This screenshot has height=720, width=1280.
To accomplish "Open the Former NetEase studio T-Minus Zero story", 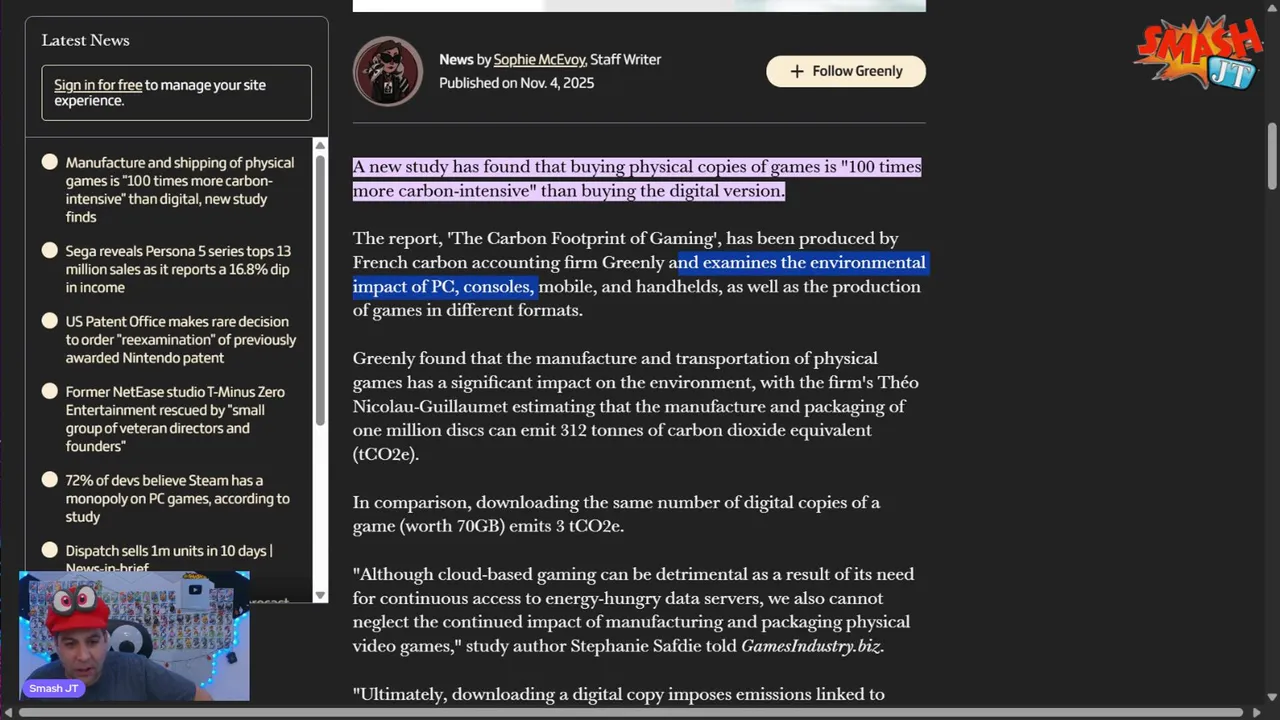I will click(175, 419).
